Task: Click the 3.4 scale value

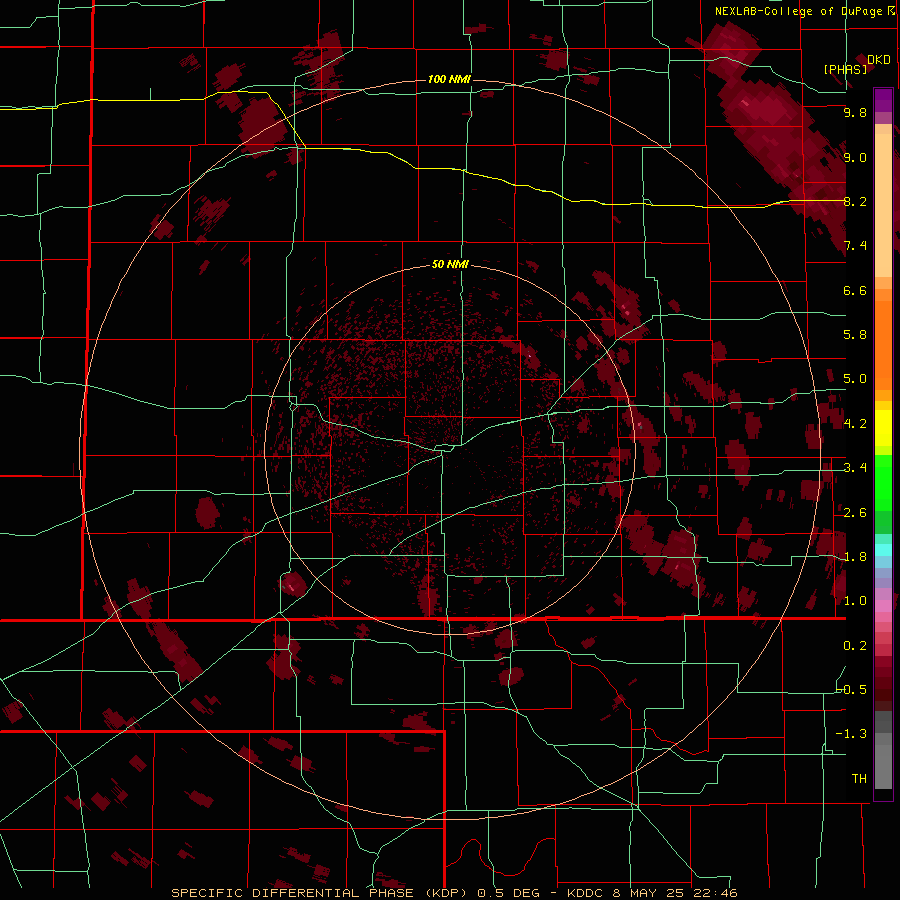Action: pyautogui.click(x=855, y=467)
